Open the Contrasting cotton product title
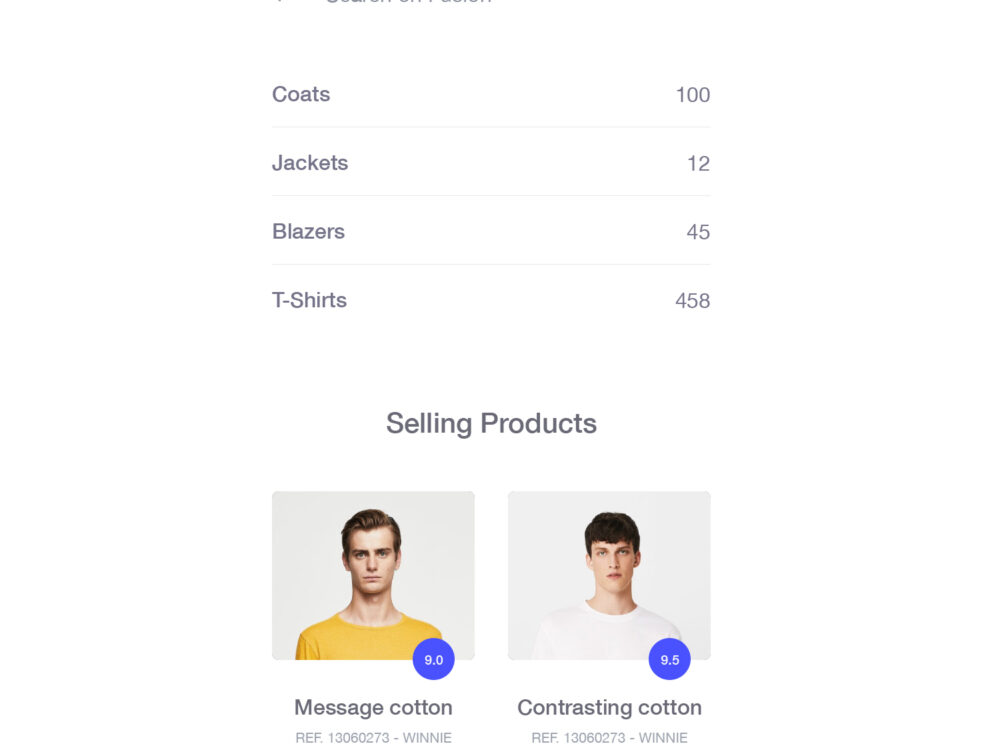The height and width of the screenshot is (750, 1000). tap(609, 707)
